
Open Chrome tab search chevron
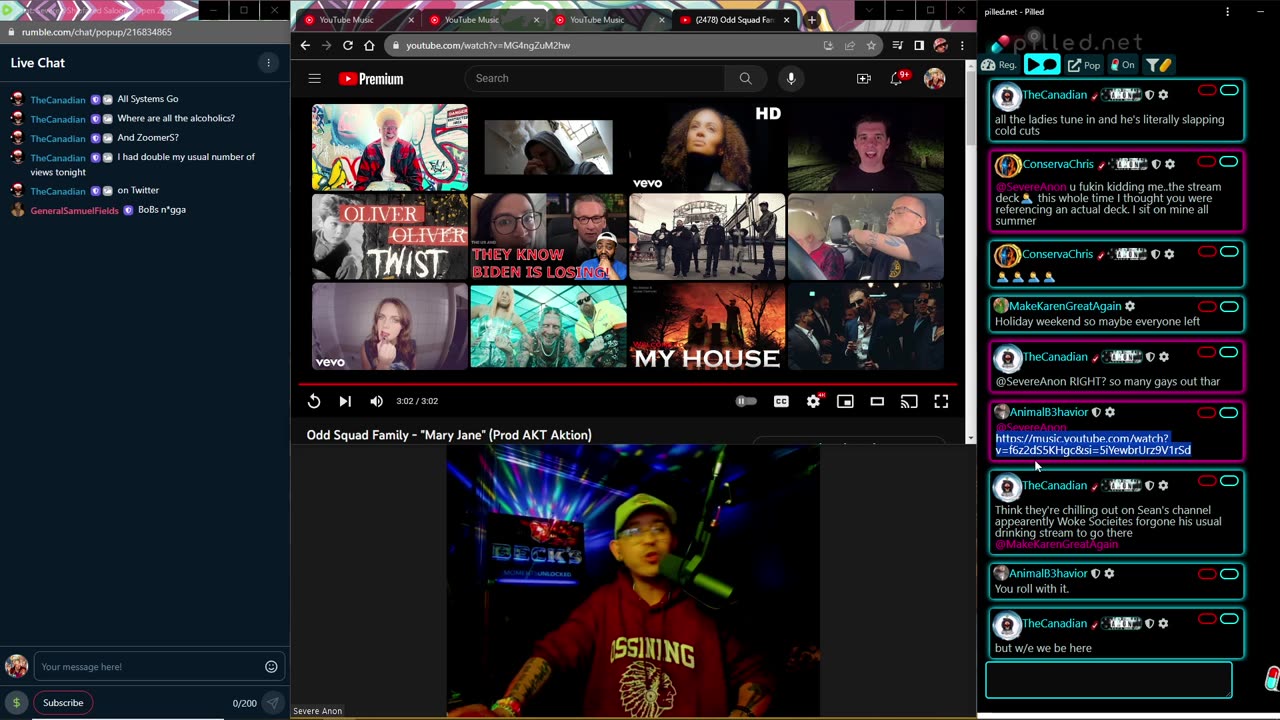pos(868,10)
